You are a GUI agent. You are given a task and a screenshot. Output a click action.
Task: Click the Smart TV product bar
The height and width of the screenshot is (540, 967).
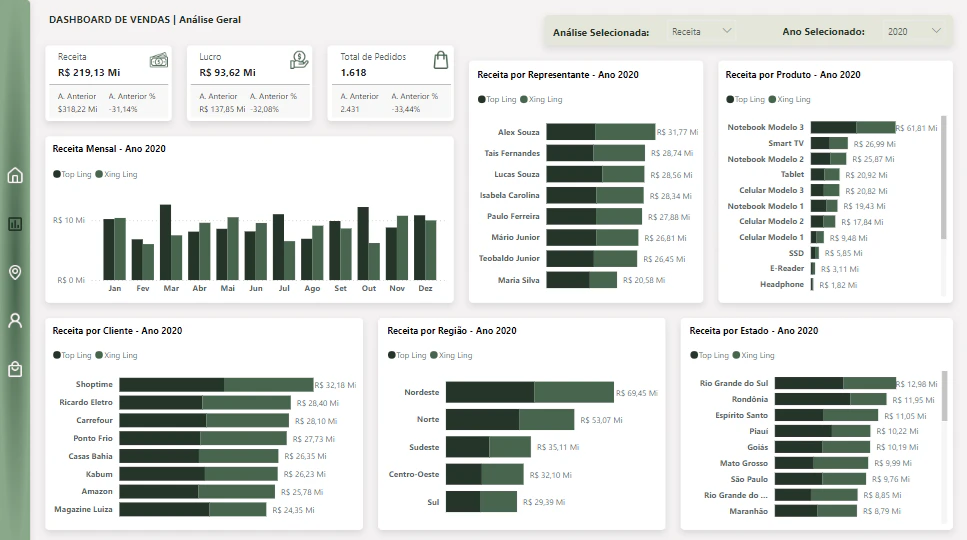click(x=829, y=143)
